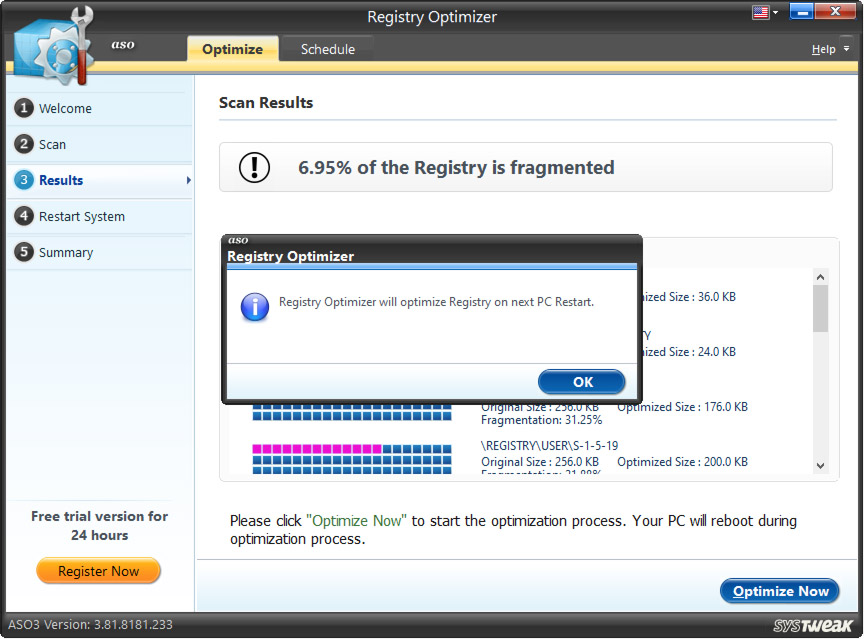Click the language flag selector
This screenshot has height=639, width=864.
pos(760,13)
